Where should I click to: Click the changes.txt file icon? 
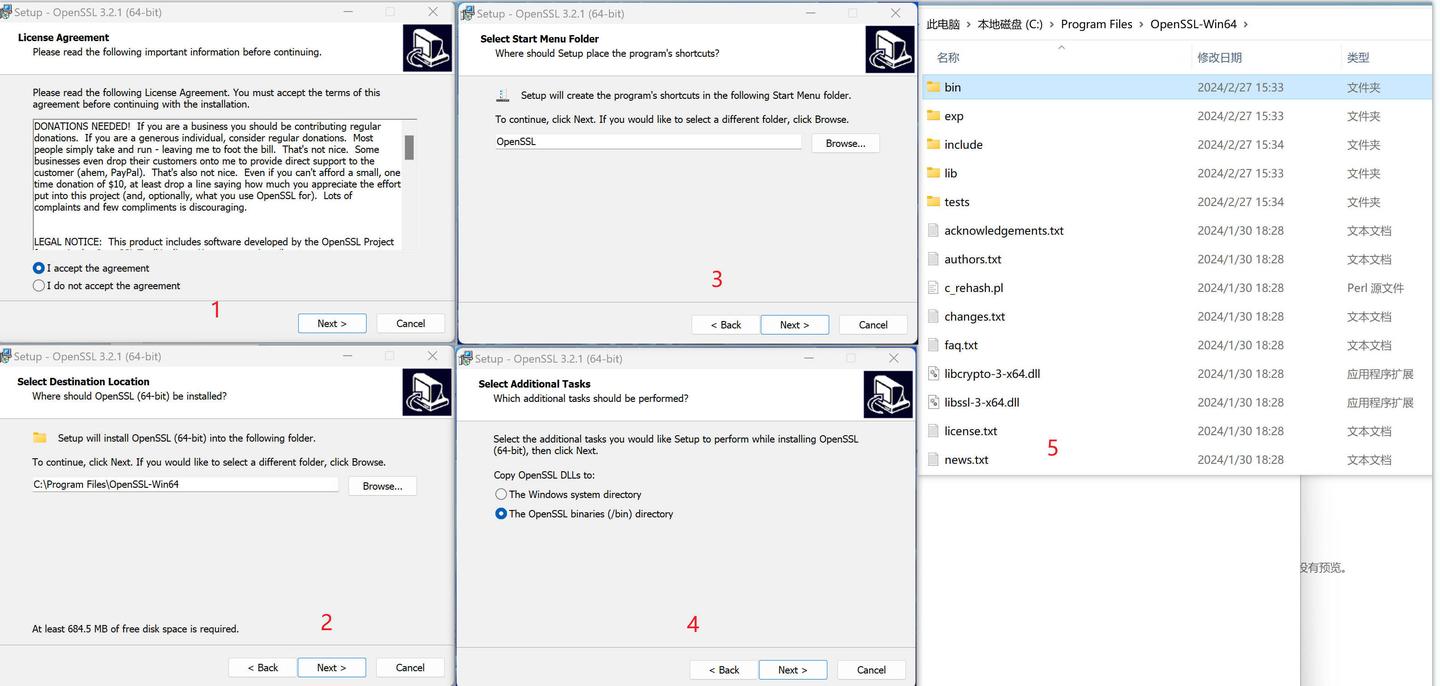933,316
